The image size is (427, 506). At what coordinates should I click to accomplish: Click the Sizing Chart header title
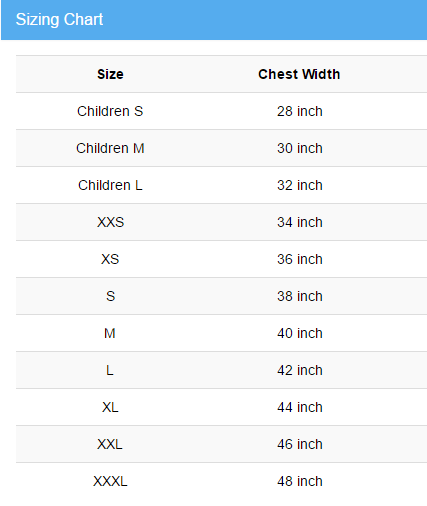tap(59, 20)
